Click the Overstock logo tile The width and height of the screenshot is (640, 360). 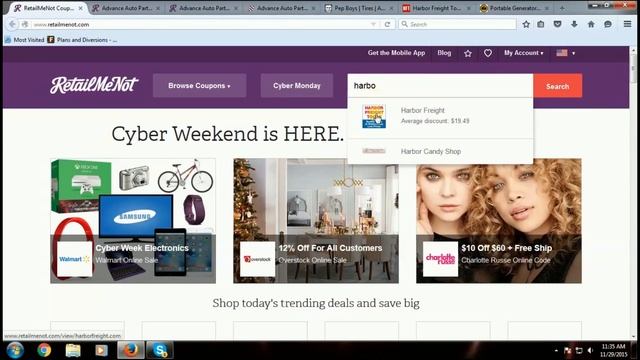(x=257, y=259)
